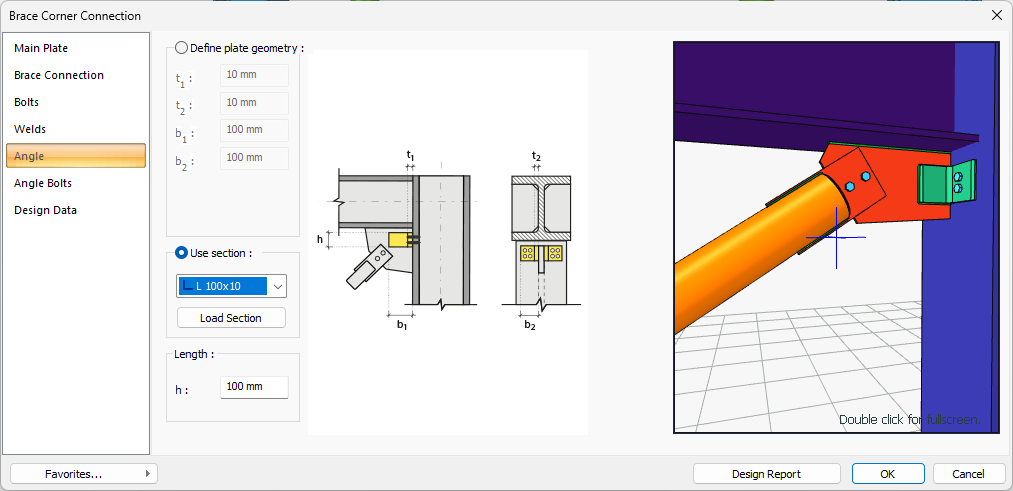Click the Length h input field

point(254,387)
